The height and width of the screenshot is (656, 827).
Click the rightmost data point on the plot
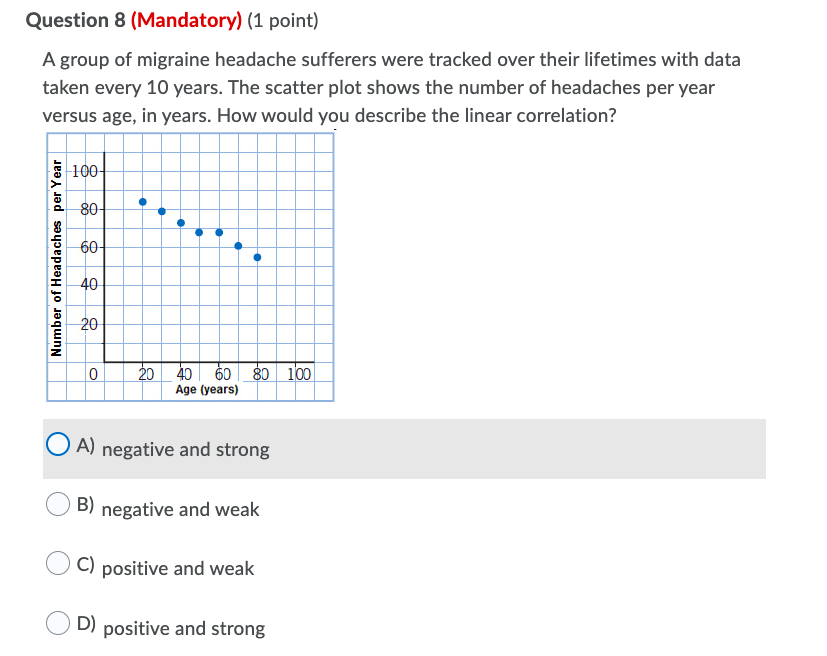click(258, 257)
